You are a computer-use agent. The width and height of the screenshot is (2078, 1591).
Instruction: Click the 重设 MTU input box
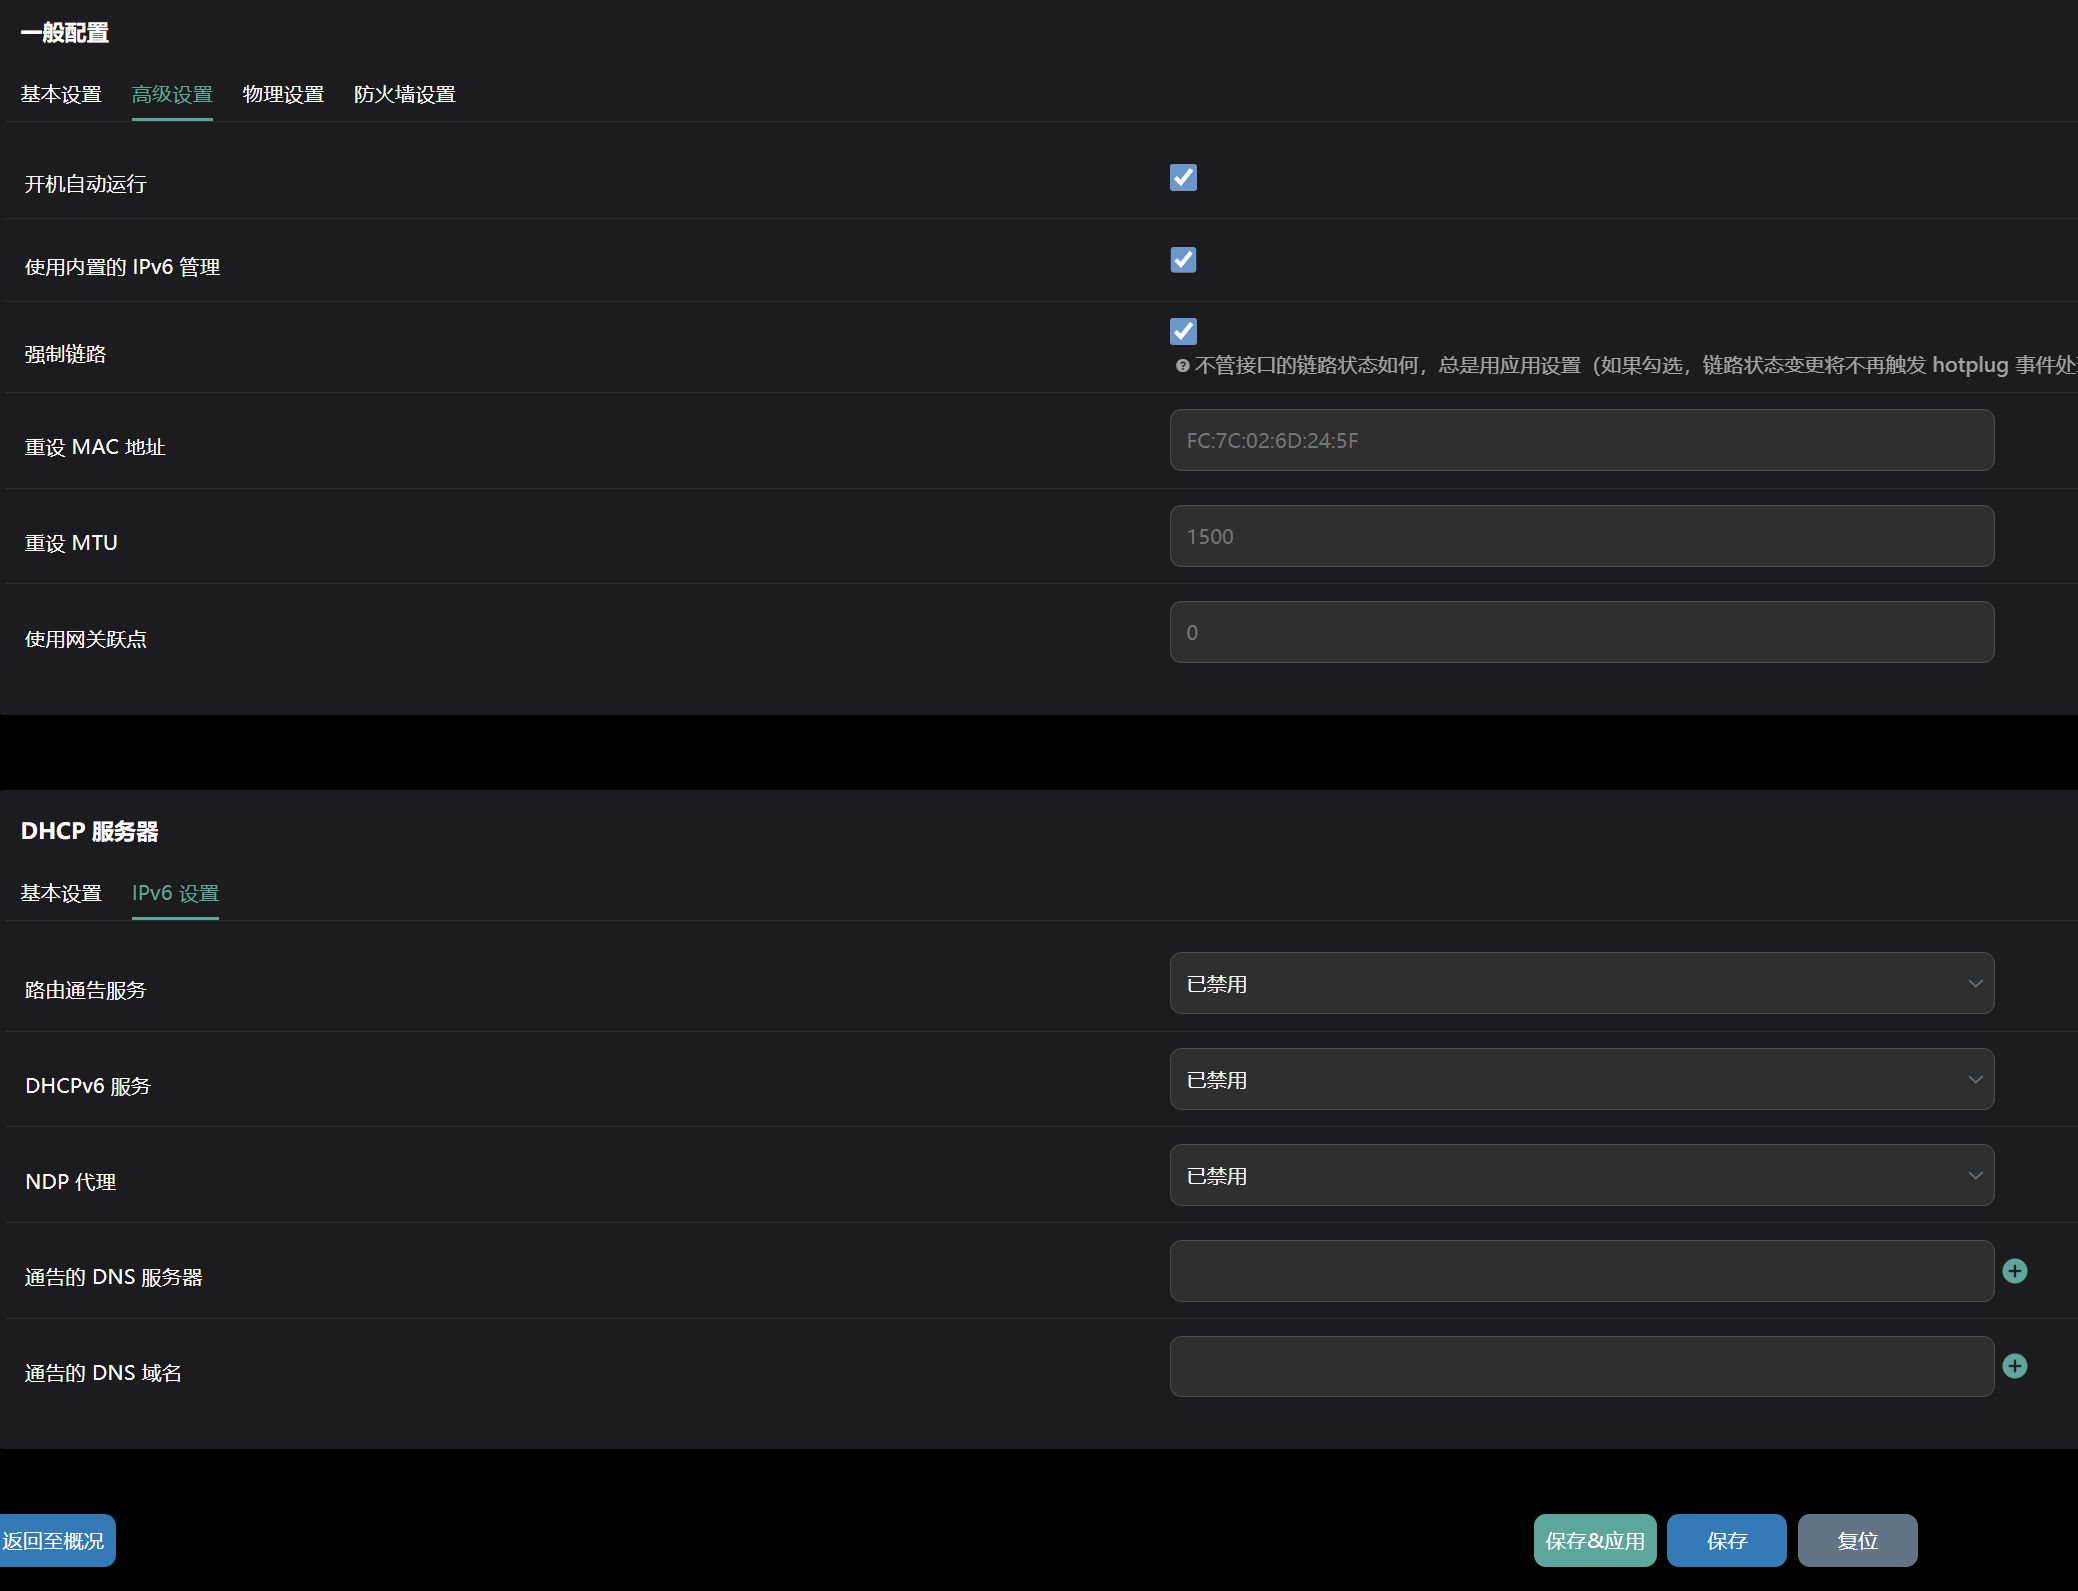tap(1581, 536)
